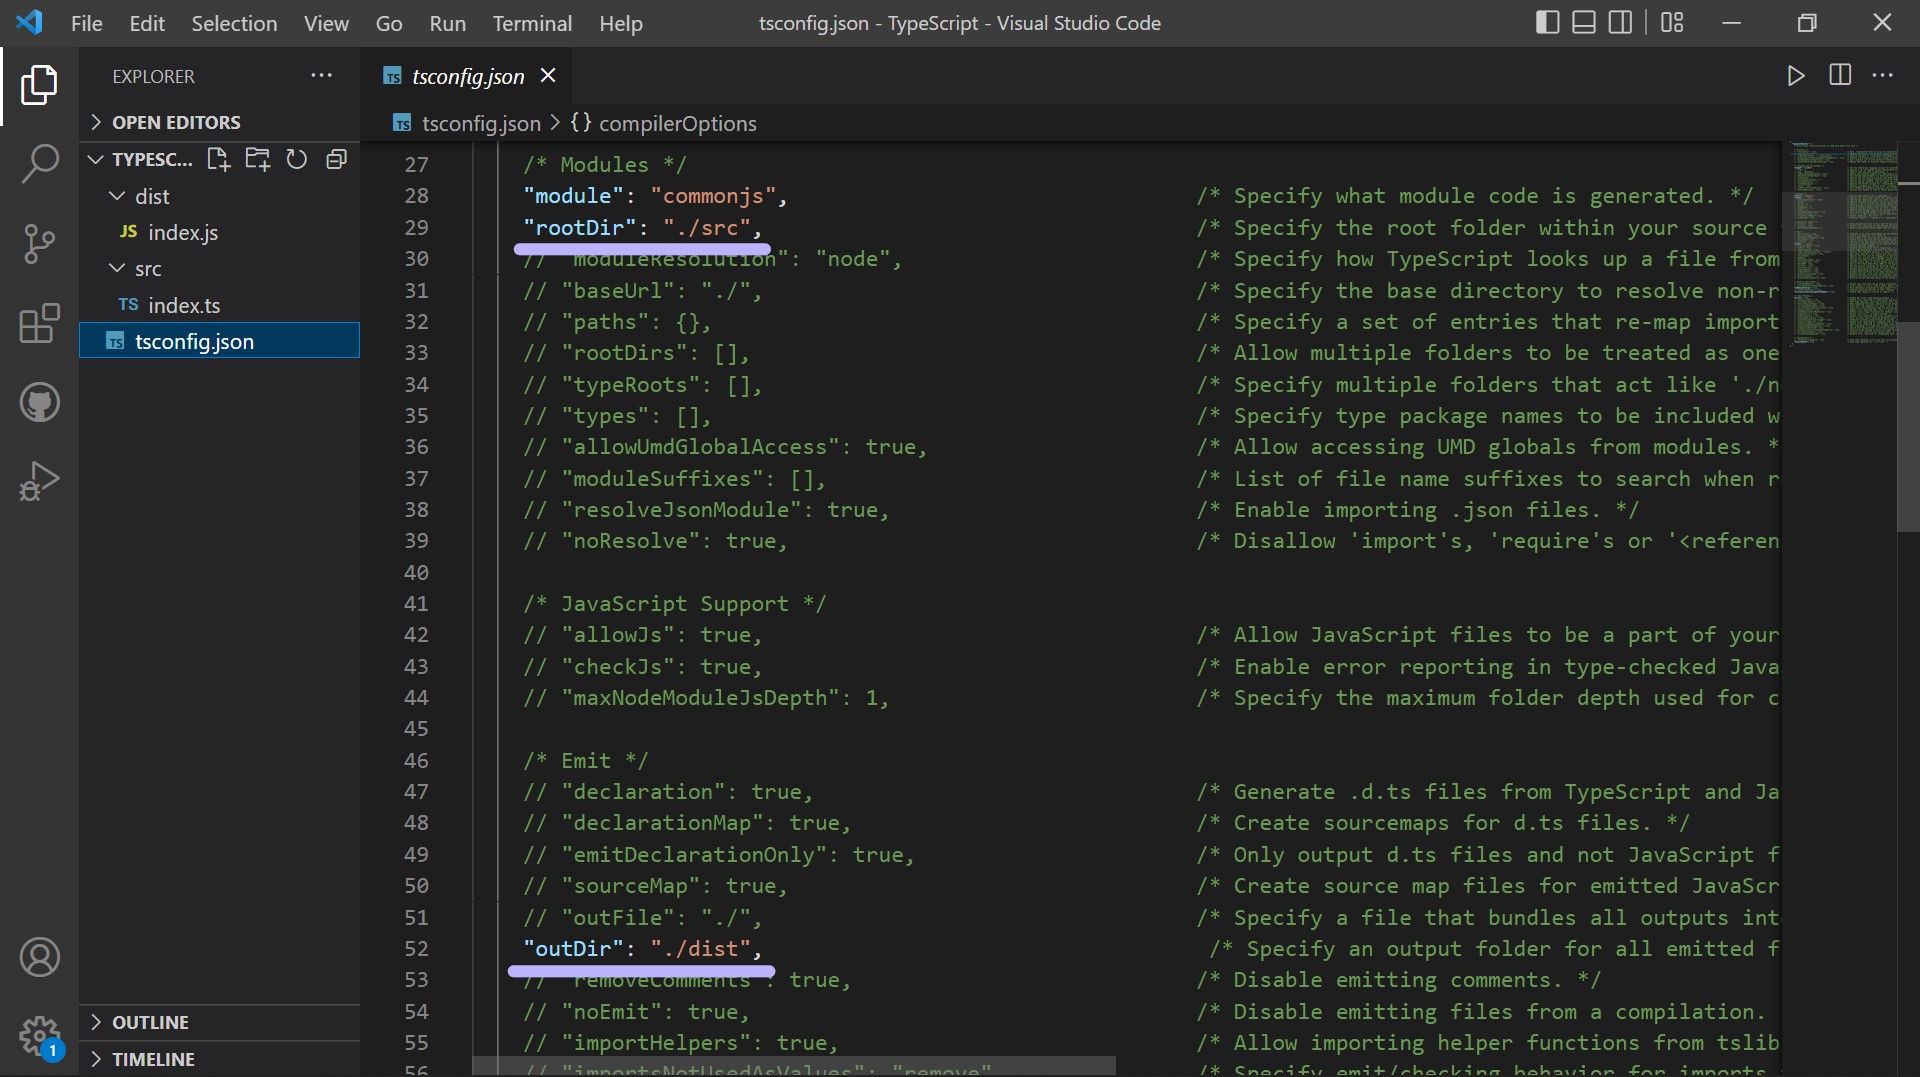Open the Selection menu
The height and width of the screenshot is (1077, 1920).
234,23
